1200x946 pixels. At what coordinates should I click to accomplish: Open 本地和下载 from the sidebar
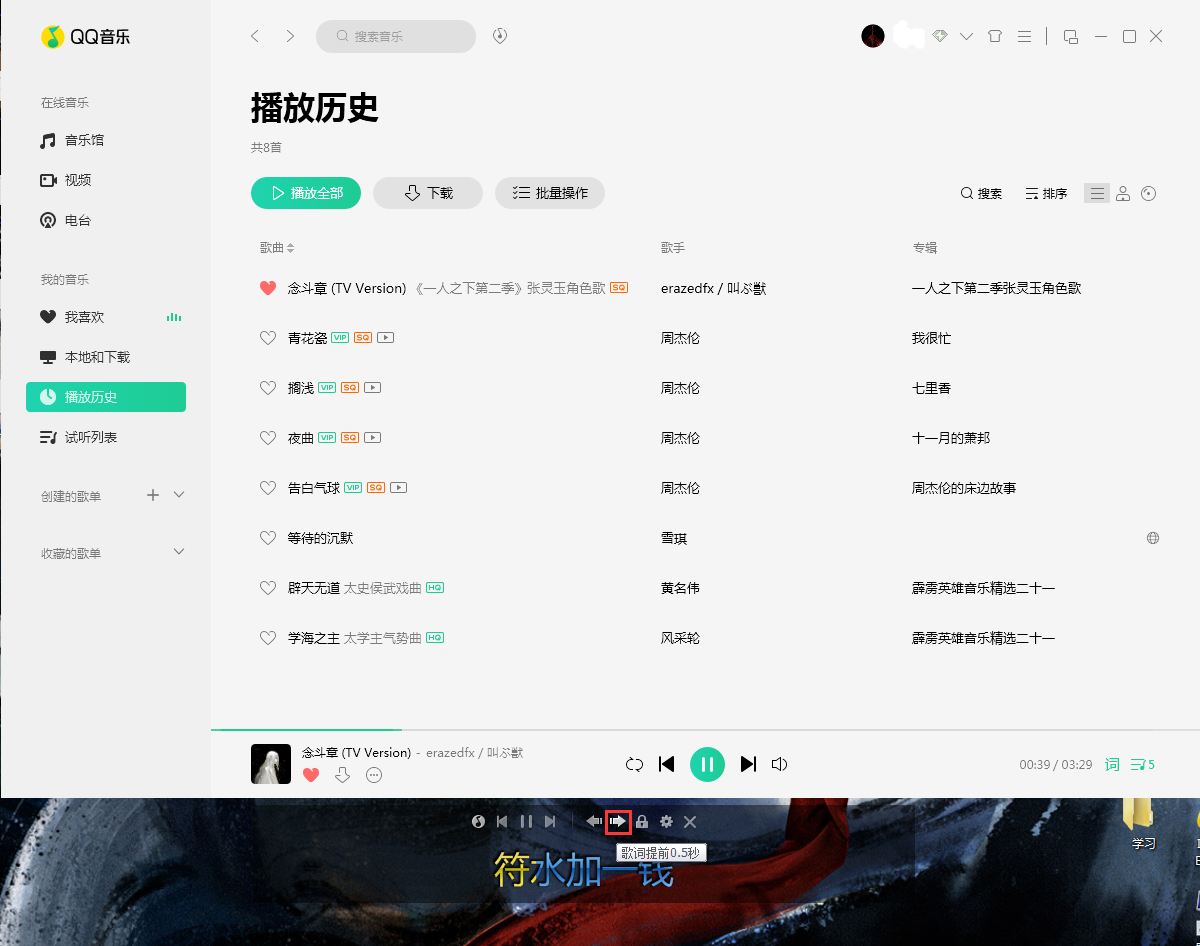pyautogui.click(x=82, y=357)
